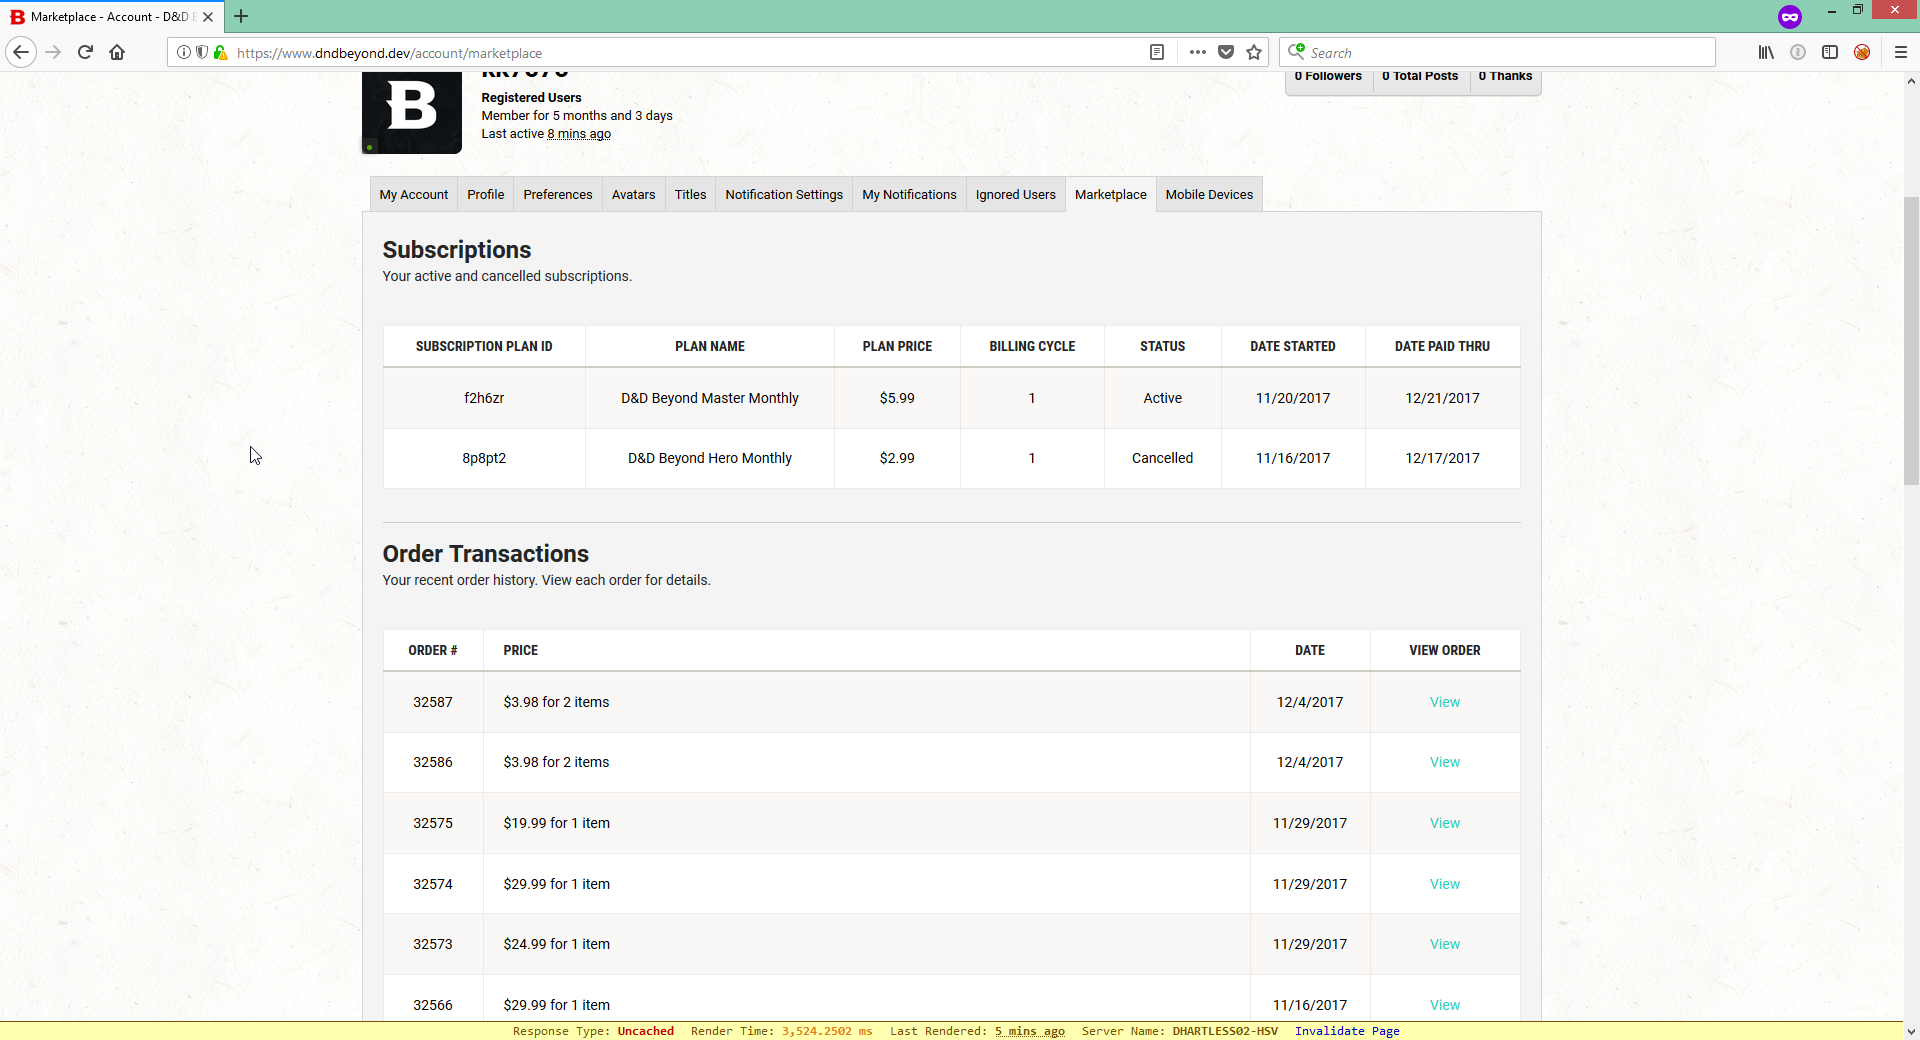The height and width of the screenshot is (1040, 1920).
Task: View order 32586
Action: 1445,762
